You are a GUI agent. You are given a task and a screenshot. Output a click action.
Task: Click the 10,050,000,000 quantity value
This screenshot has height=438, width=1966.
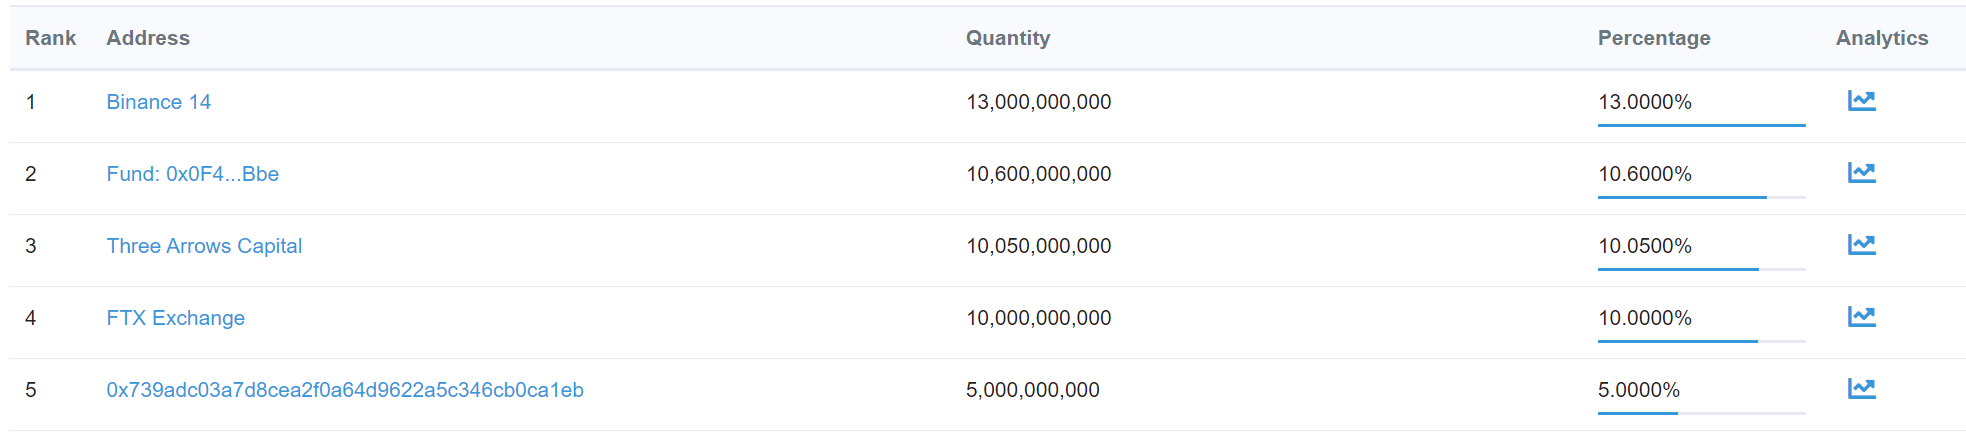click(1038, 246)
